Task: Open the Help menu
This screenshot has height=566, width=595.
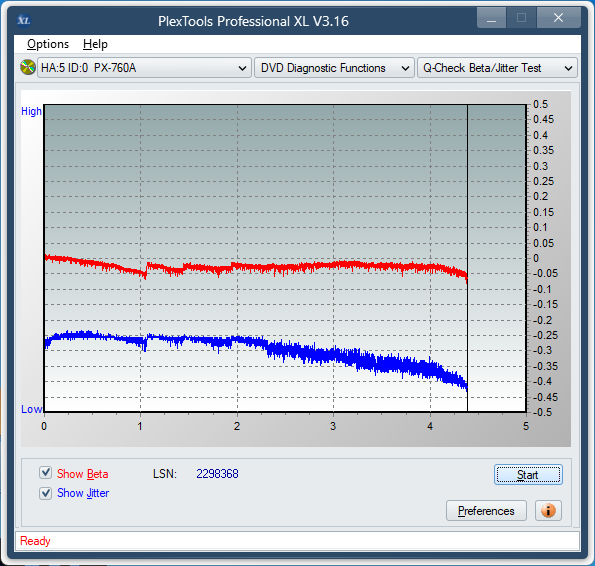Action: point(95,44)
